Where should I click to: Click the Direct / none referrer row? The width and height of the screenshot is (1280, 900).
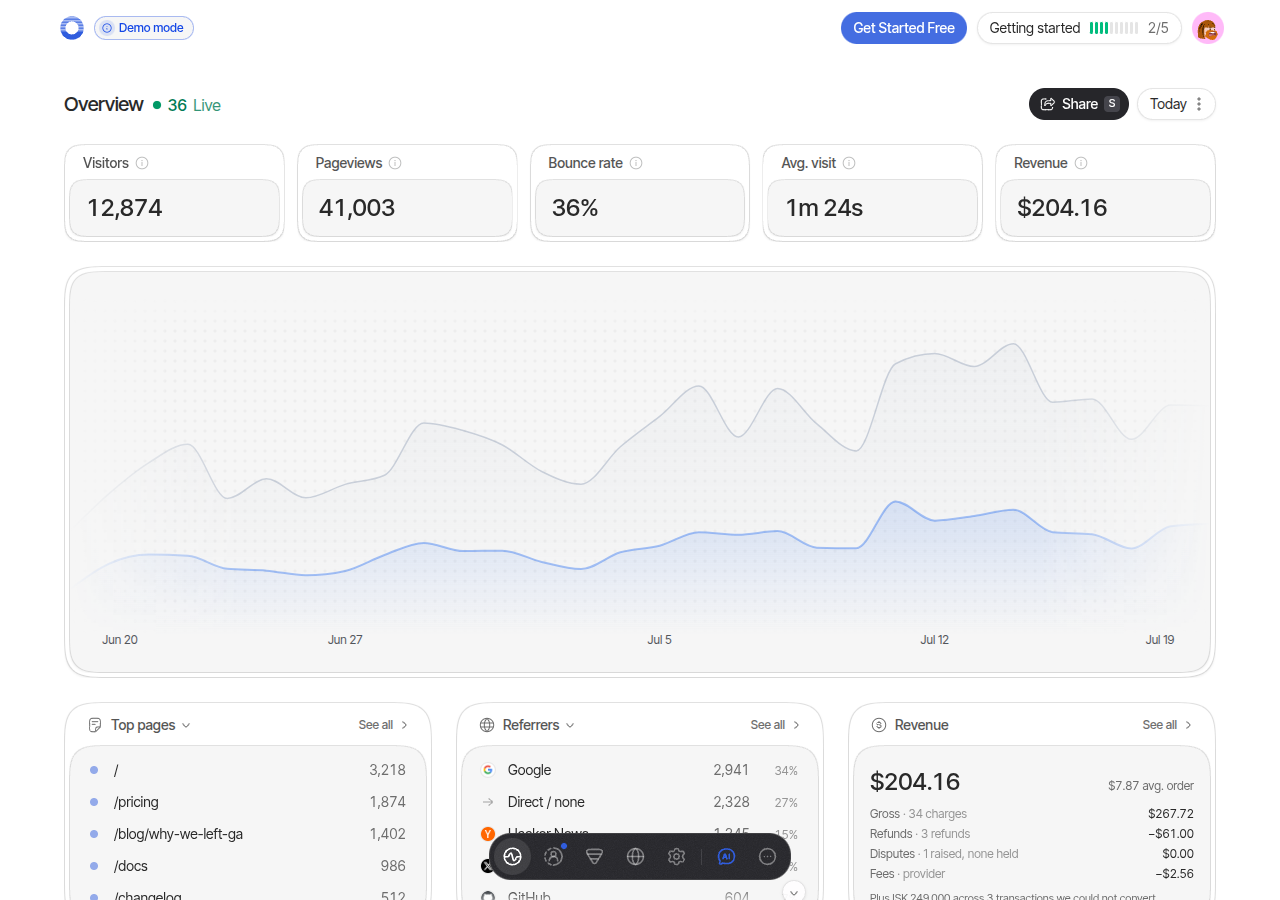coord(640,802)
